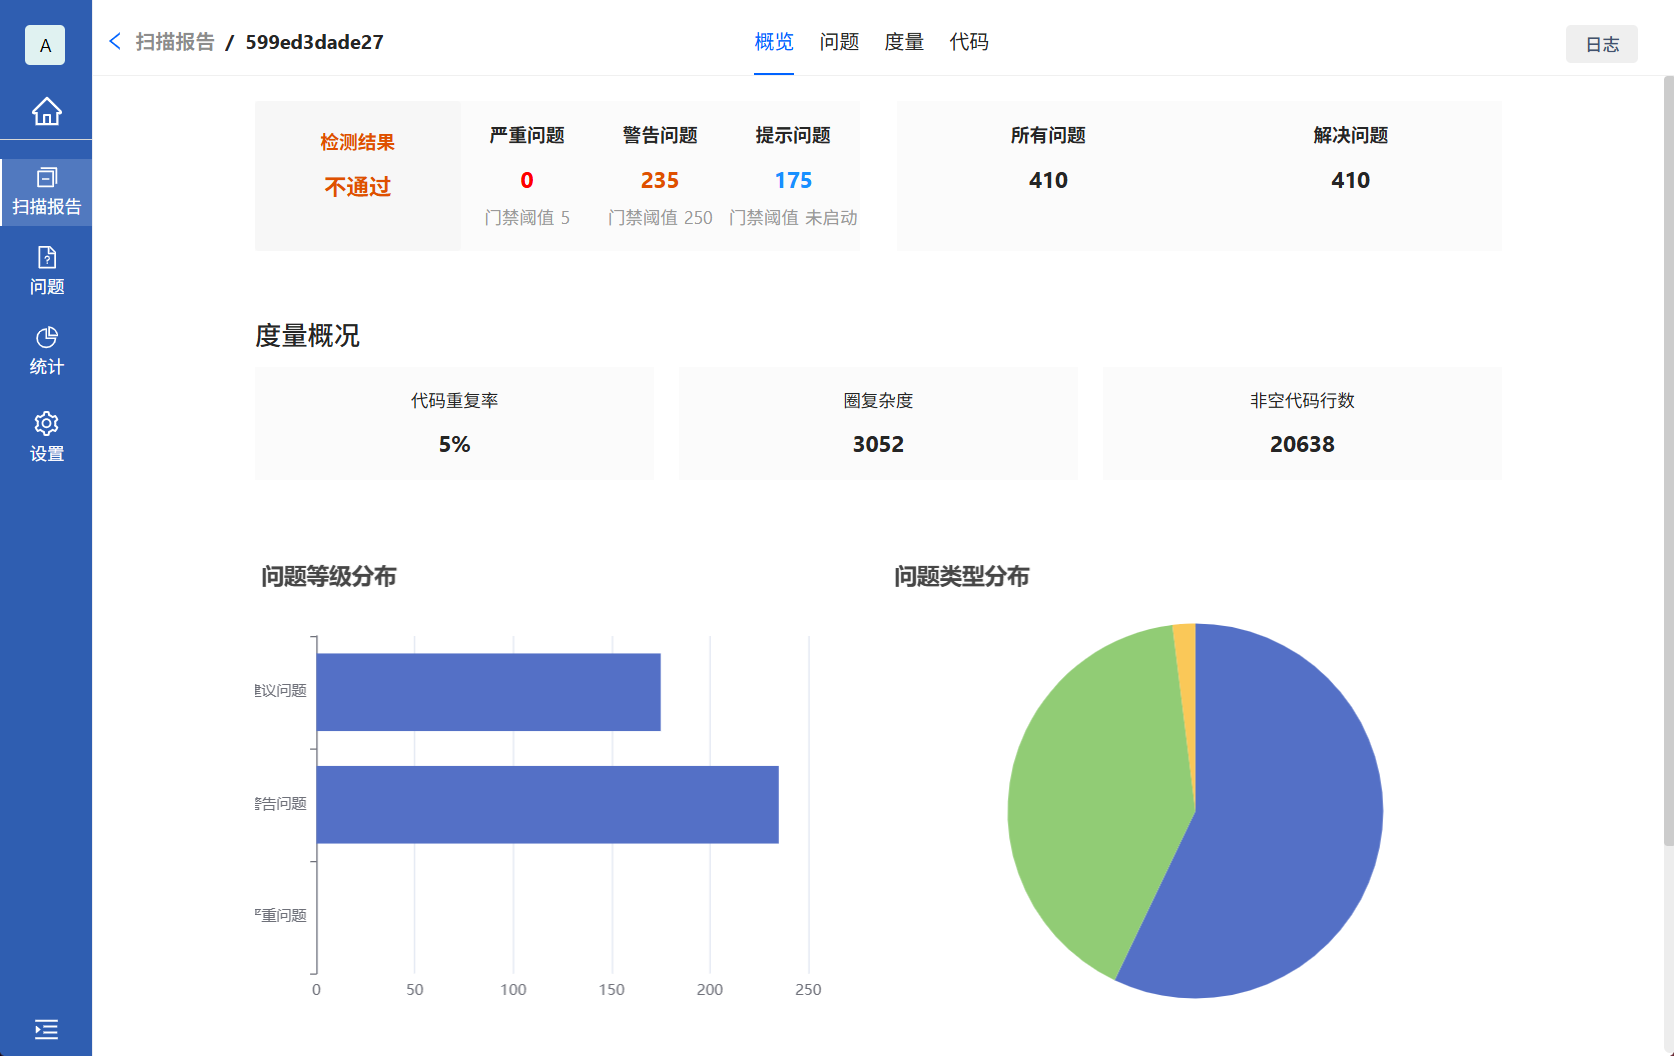Click the 警告问题 bar in chart
Viewport: 1674px width, 1056px height.
547,805
